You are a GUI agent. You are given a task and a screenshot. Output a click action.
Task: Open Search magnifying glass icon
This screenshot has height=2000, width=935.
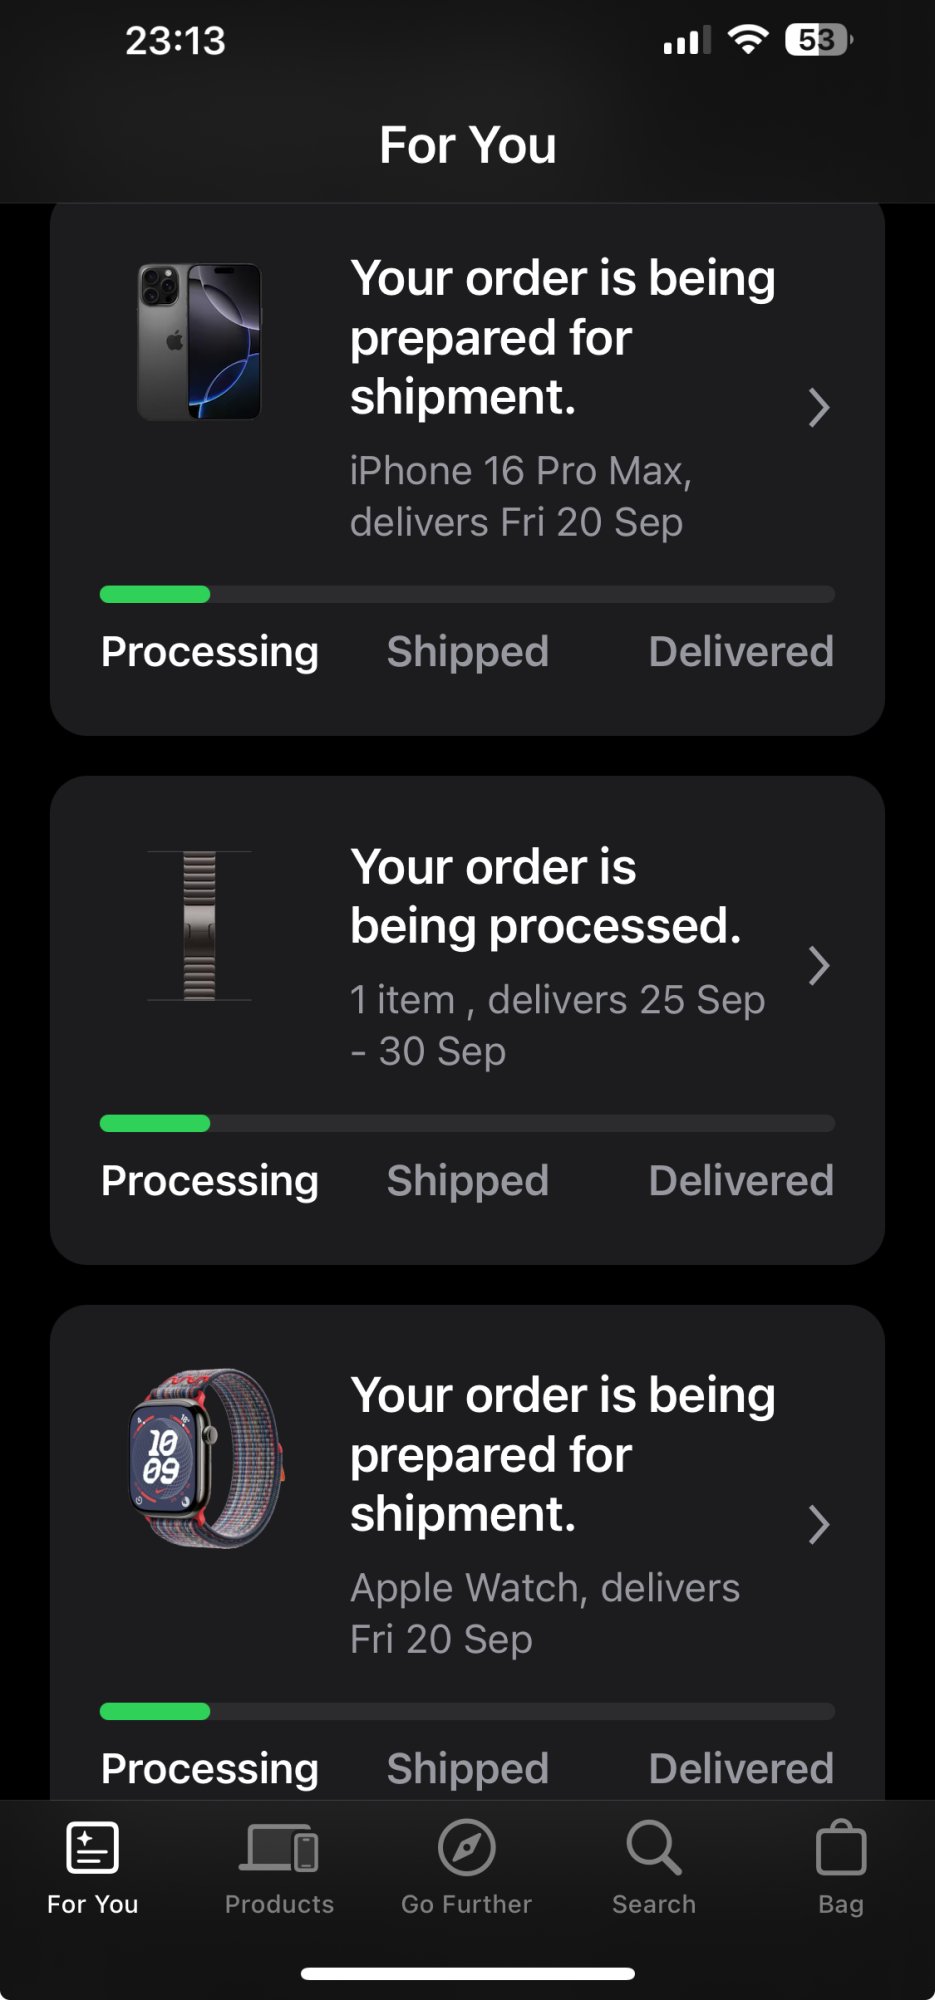(654, 1847)
